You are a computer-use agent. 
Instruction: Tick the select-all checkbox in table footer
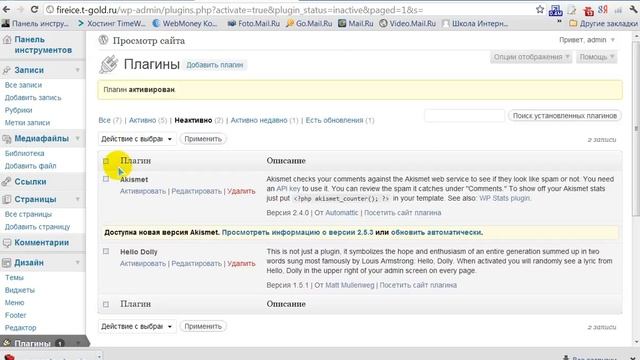pyautogui.click(x=106, y=304)
